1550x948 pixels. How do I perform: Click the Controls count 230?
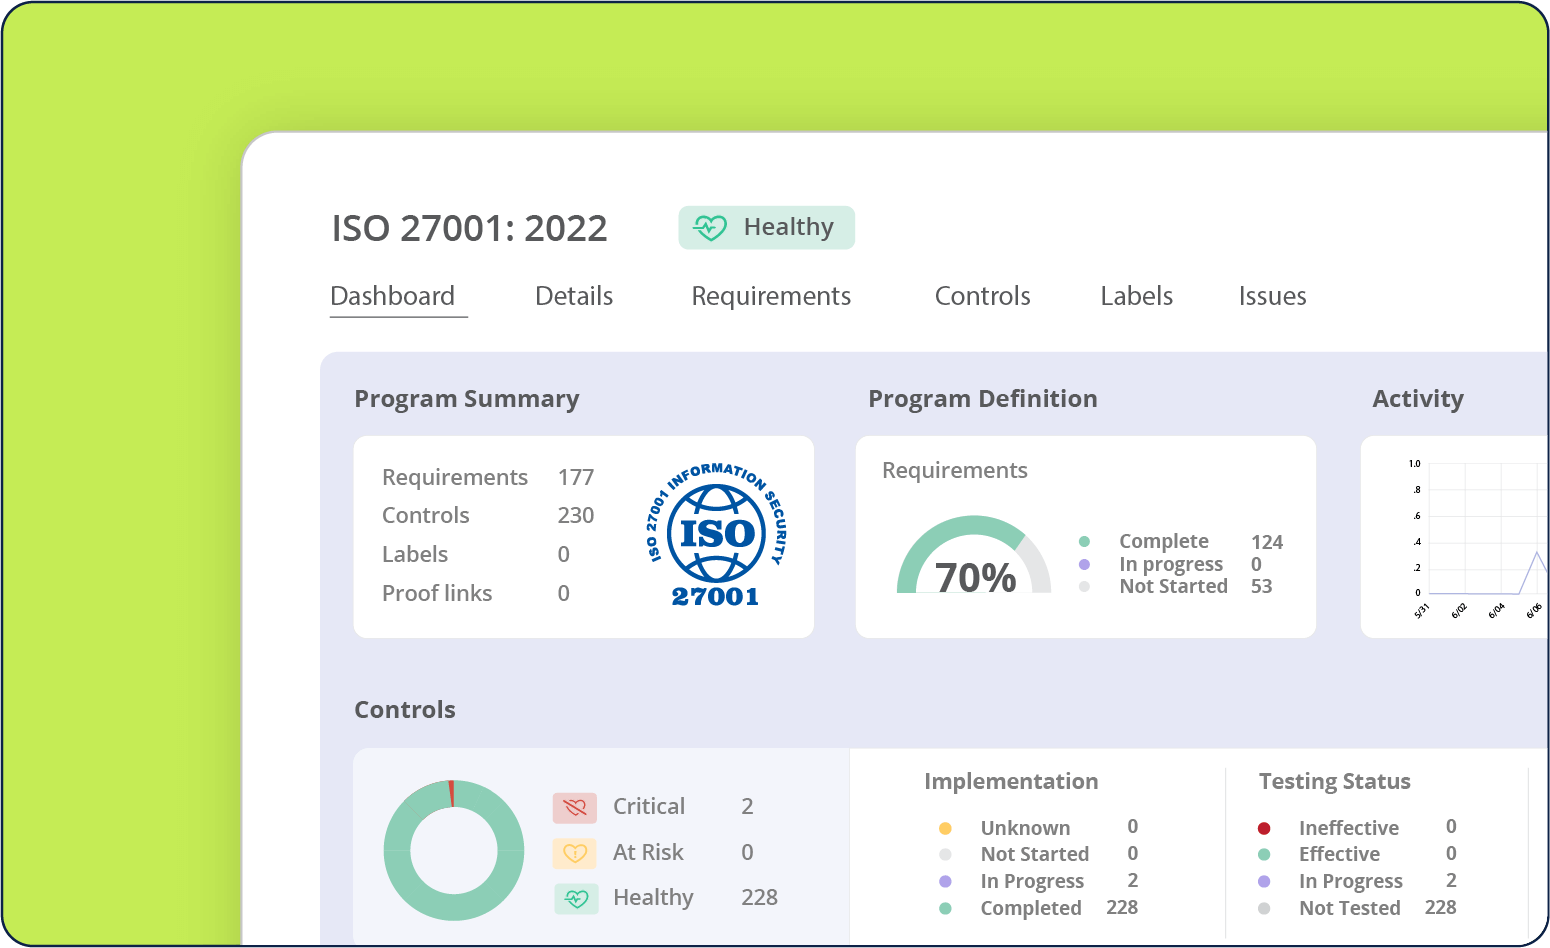[x=576, y=515]
